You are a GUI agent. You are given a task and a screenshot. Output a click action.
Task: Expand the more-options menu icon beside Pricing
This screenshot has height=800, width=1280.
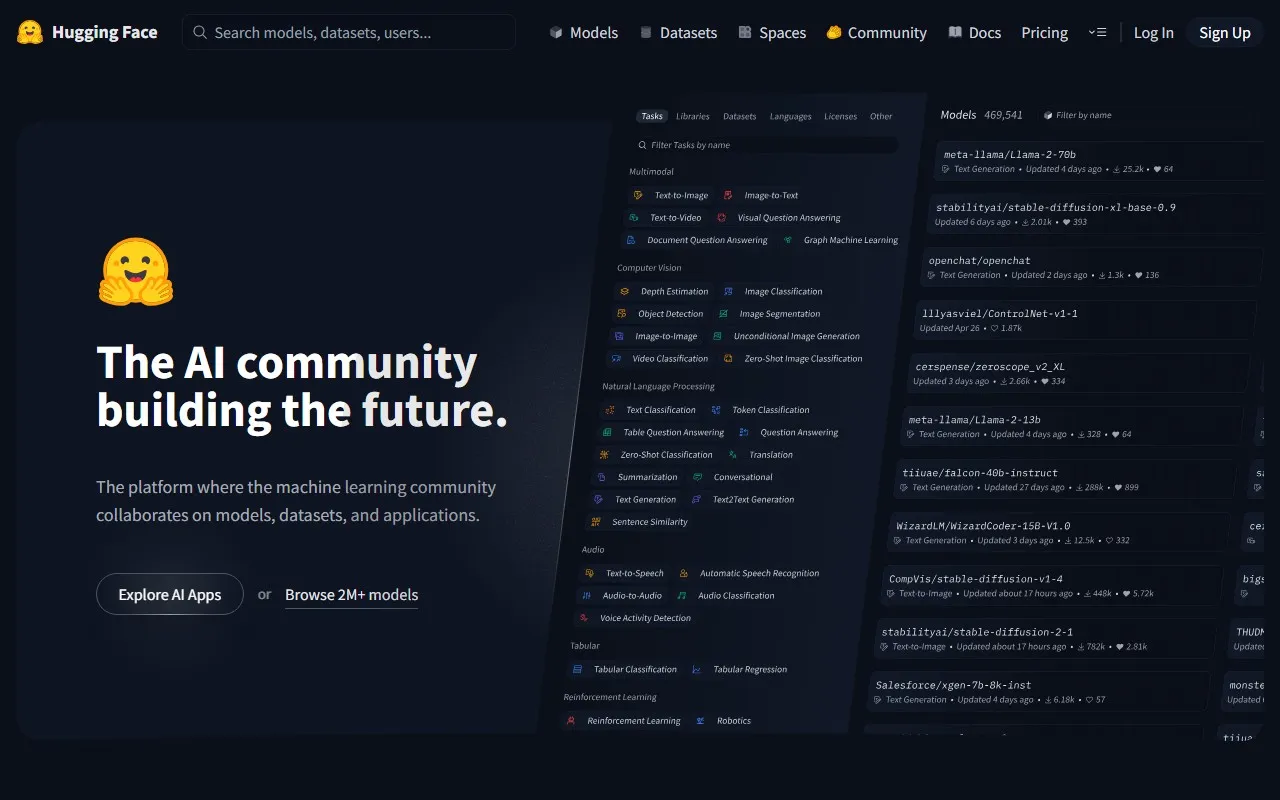(1097, 33)
